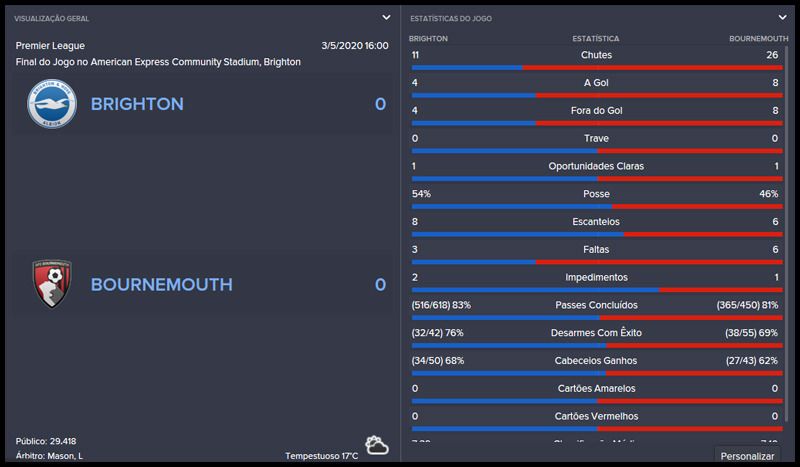Click the Chutes stat bar

(596, 67)
